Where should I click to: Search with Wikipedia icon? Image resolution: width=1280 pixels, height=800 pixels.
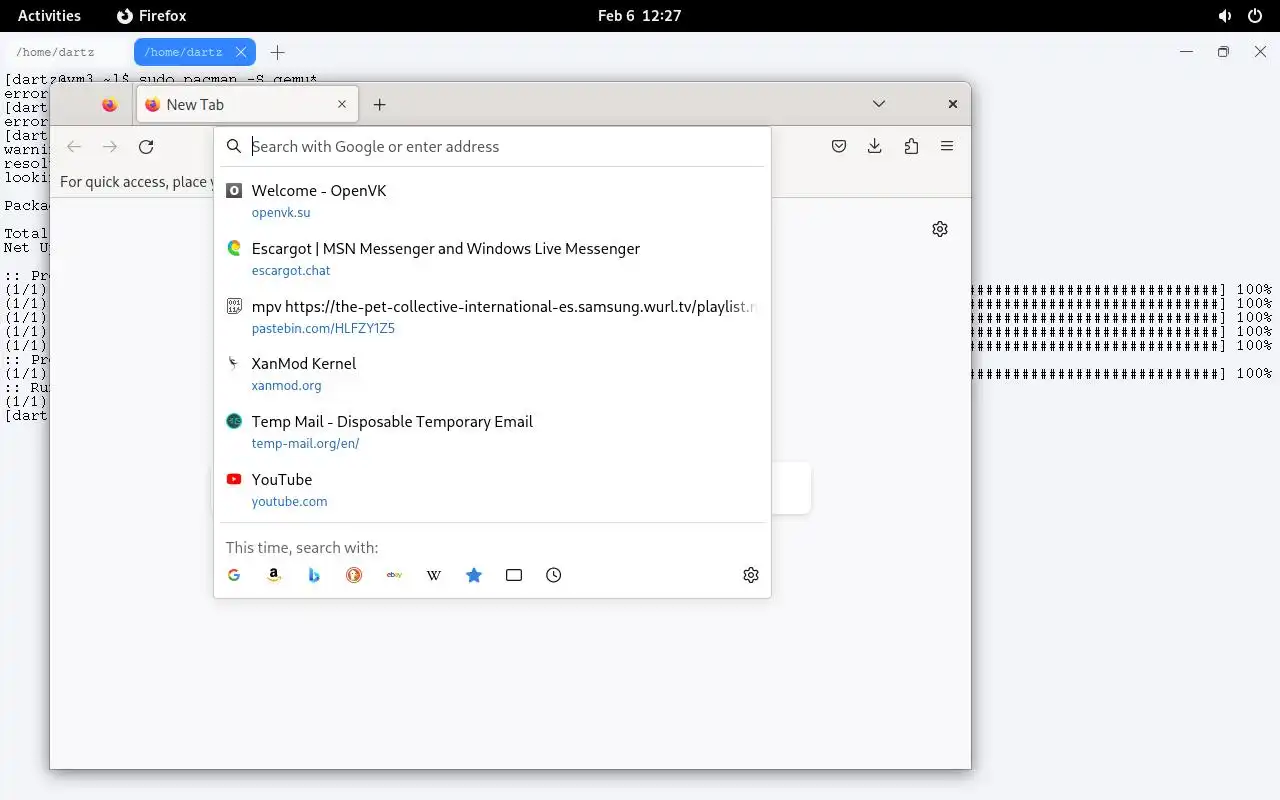click(434, 575)
